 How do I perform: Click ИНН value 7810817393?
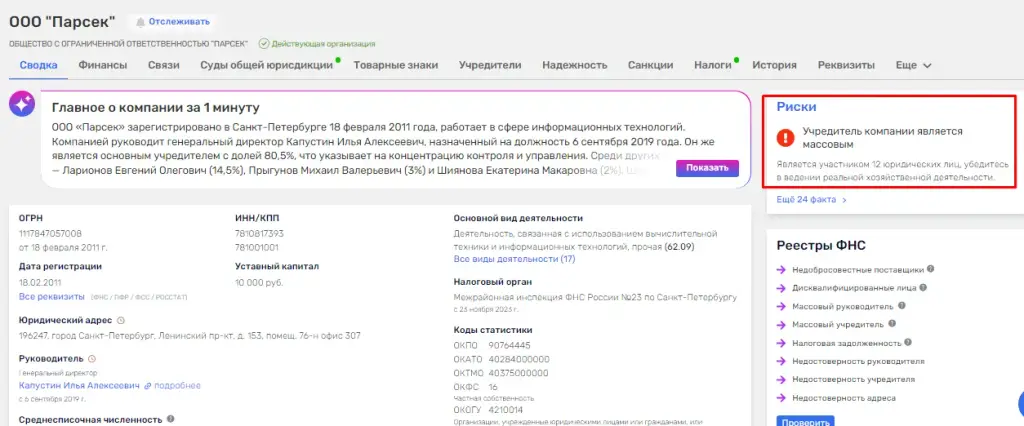[x=259, y=234]
